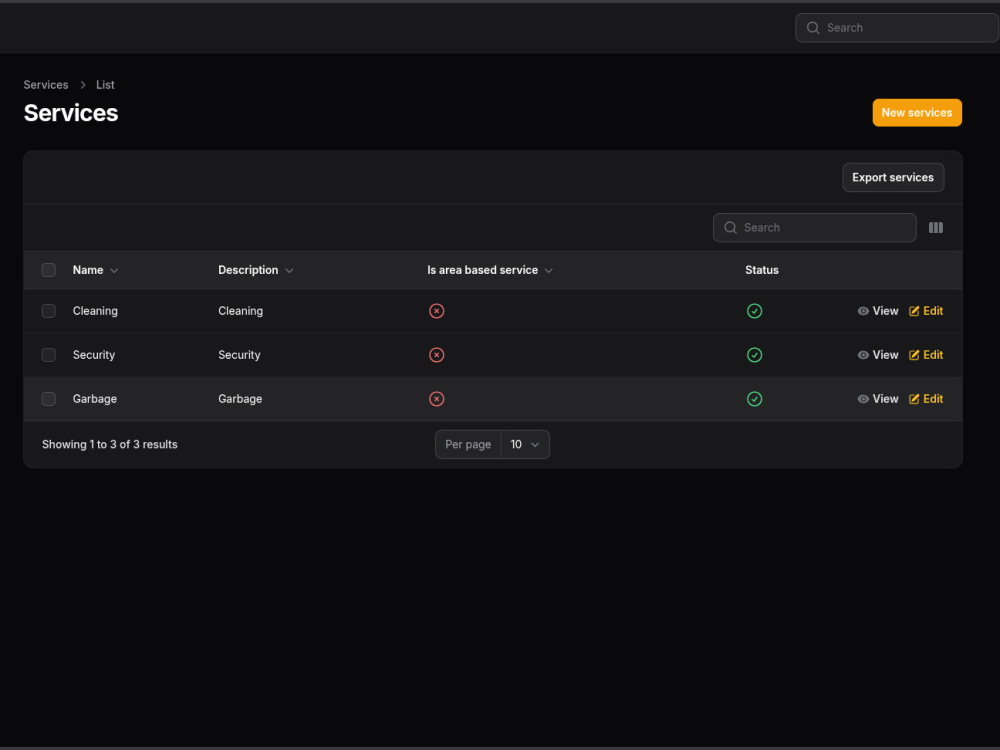This screenshot has width=1000, height=750.
Task: Click the red X icon in the Garbage row
Action: [x=436, y=399]
